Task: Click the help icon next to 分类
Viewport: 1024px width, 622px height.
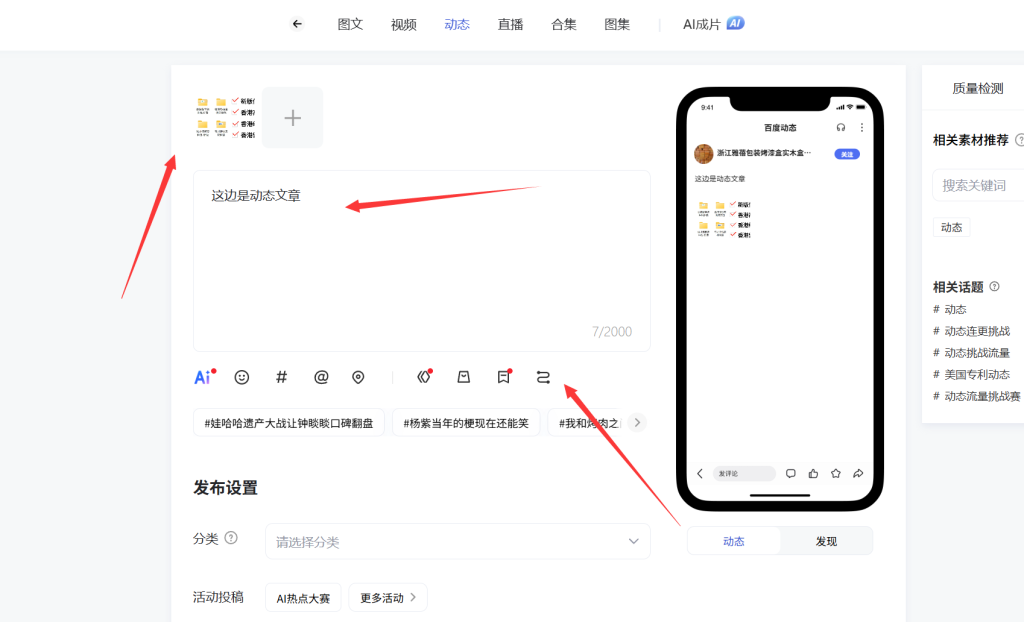Action: [231, 538]
